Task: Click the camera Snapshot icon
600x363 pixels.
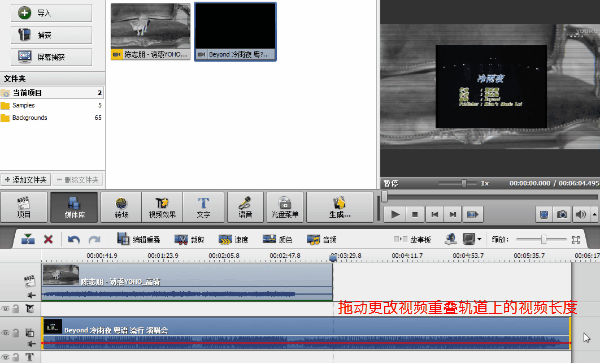Action: pos(562,214)
